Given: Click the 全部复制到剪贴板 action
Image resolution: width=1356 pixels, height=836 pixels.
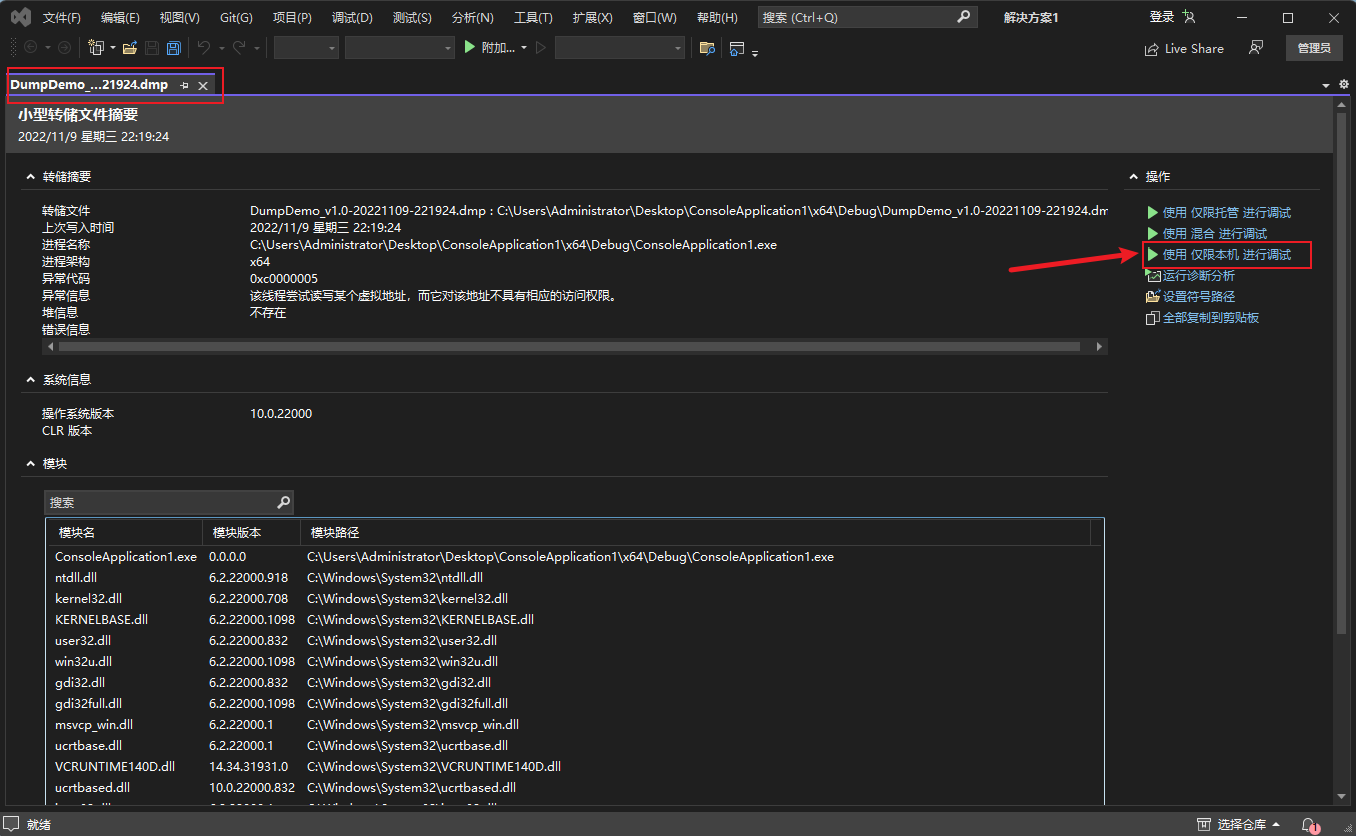Looking at the screenshot, I should click(x=1210, y=318).
